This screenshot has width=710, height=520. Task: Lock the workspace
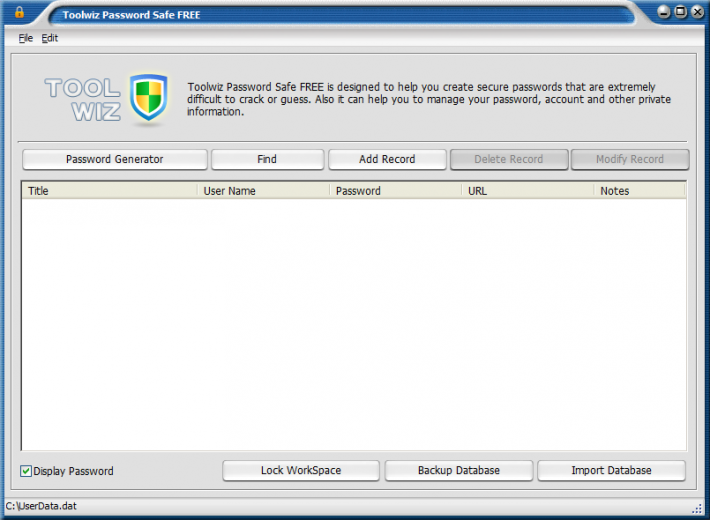301,471
